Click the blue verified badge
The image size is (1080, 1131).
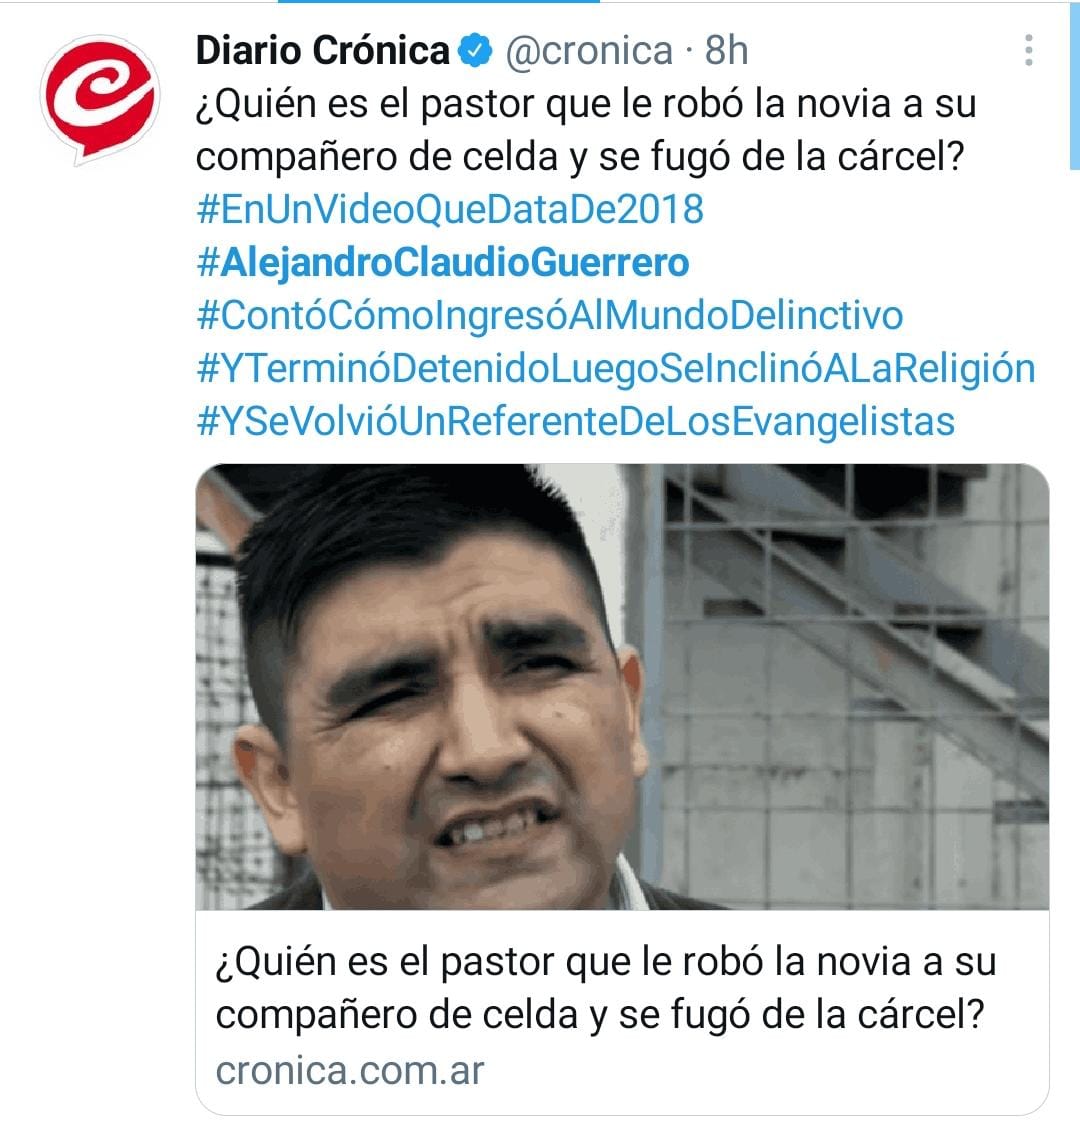[x=475, y=51]
